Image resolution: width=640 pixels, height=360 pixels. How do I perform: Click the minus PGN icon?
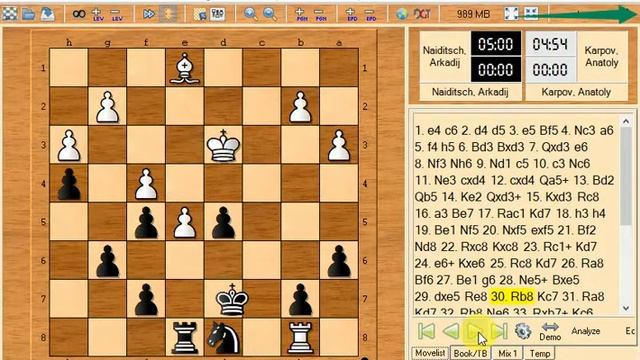coord(320,15)
